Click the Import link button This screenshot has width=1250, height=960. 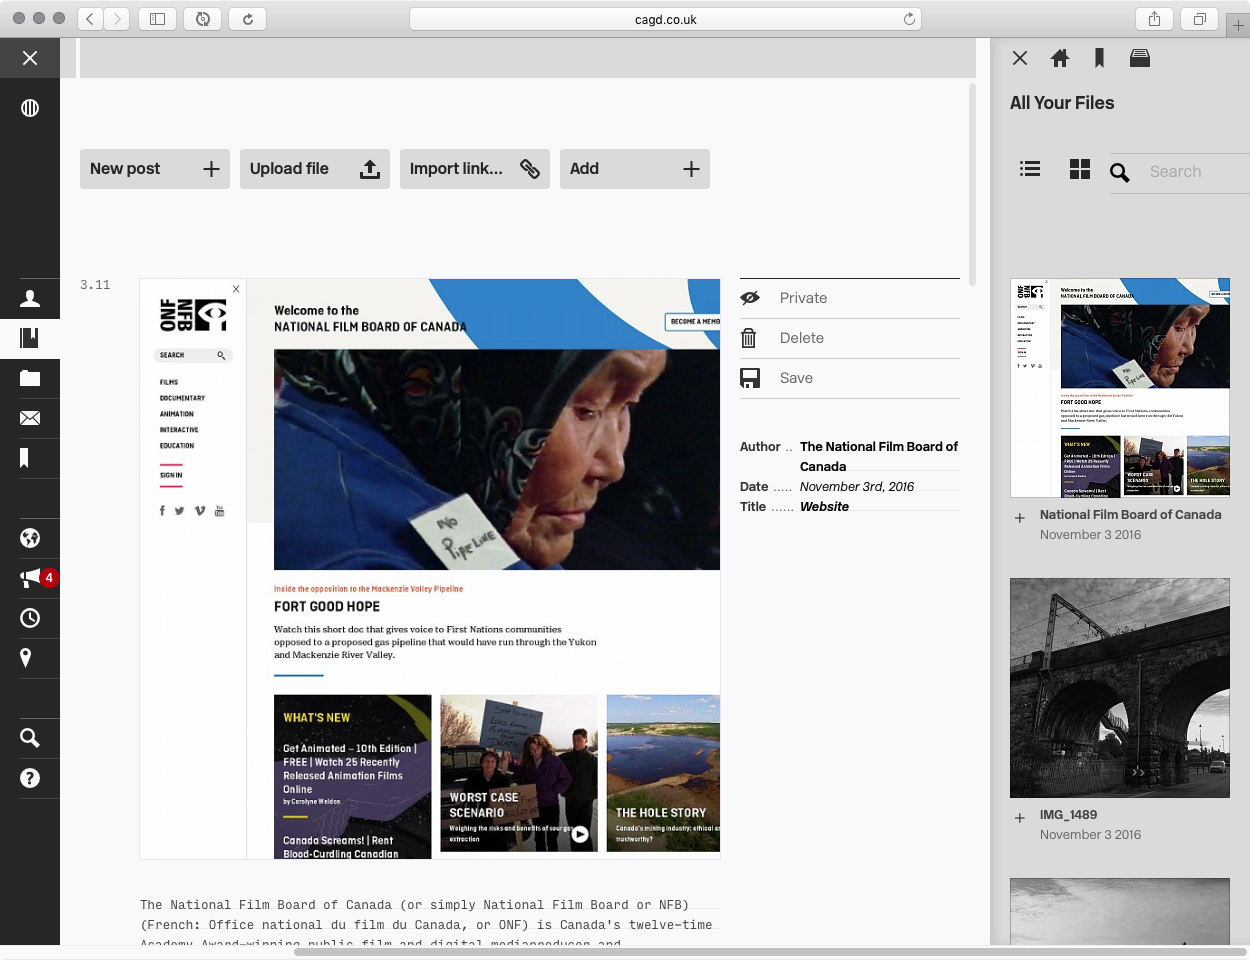(x=475, y=169)
